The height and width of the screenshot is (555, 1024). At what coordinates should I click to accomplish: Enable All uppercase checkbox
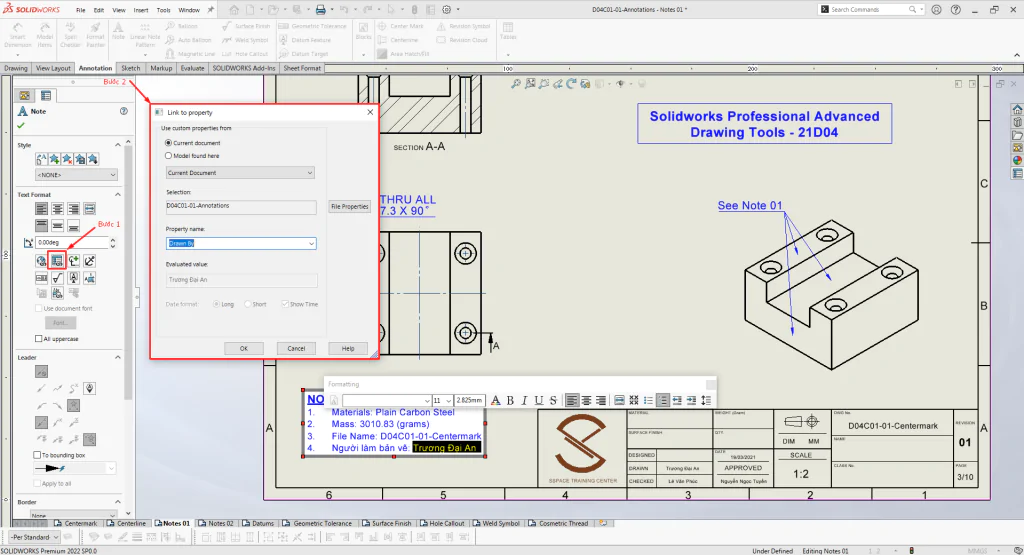tap(39, 339)
